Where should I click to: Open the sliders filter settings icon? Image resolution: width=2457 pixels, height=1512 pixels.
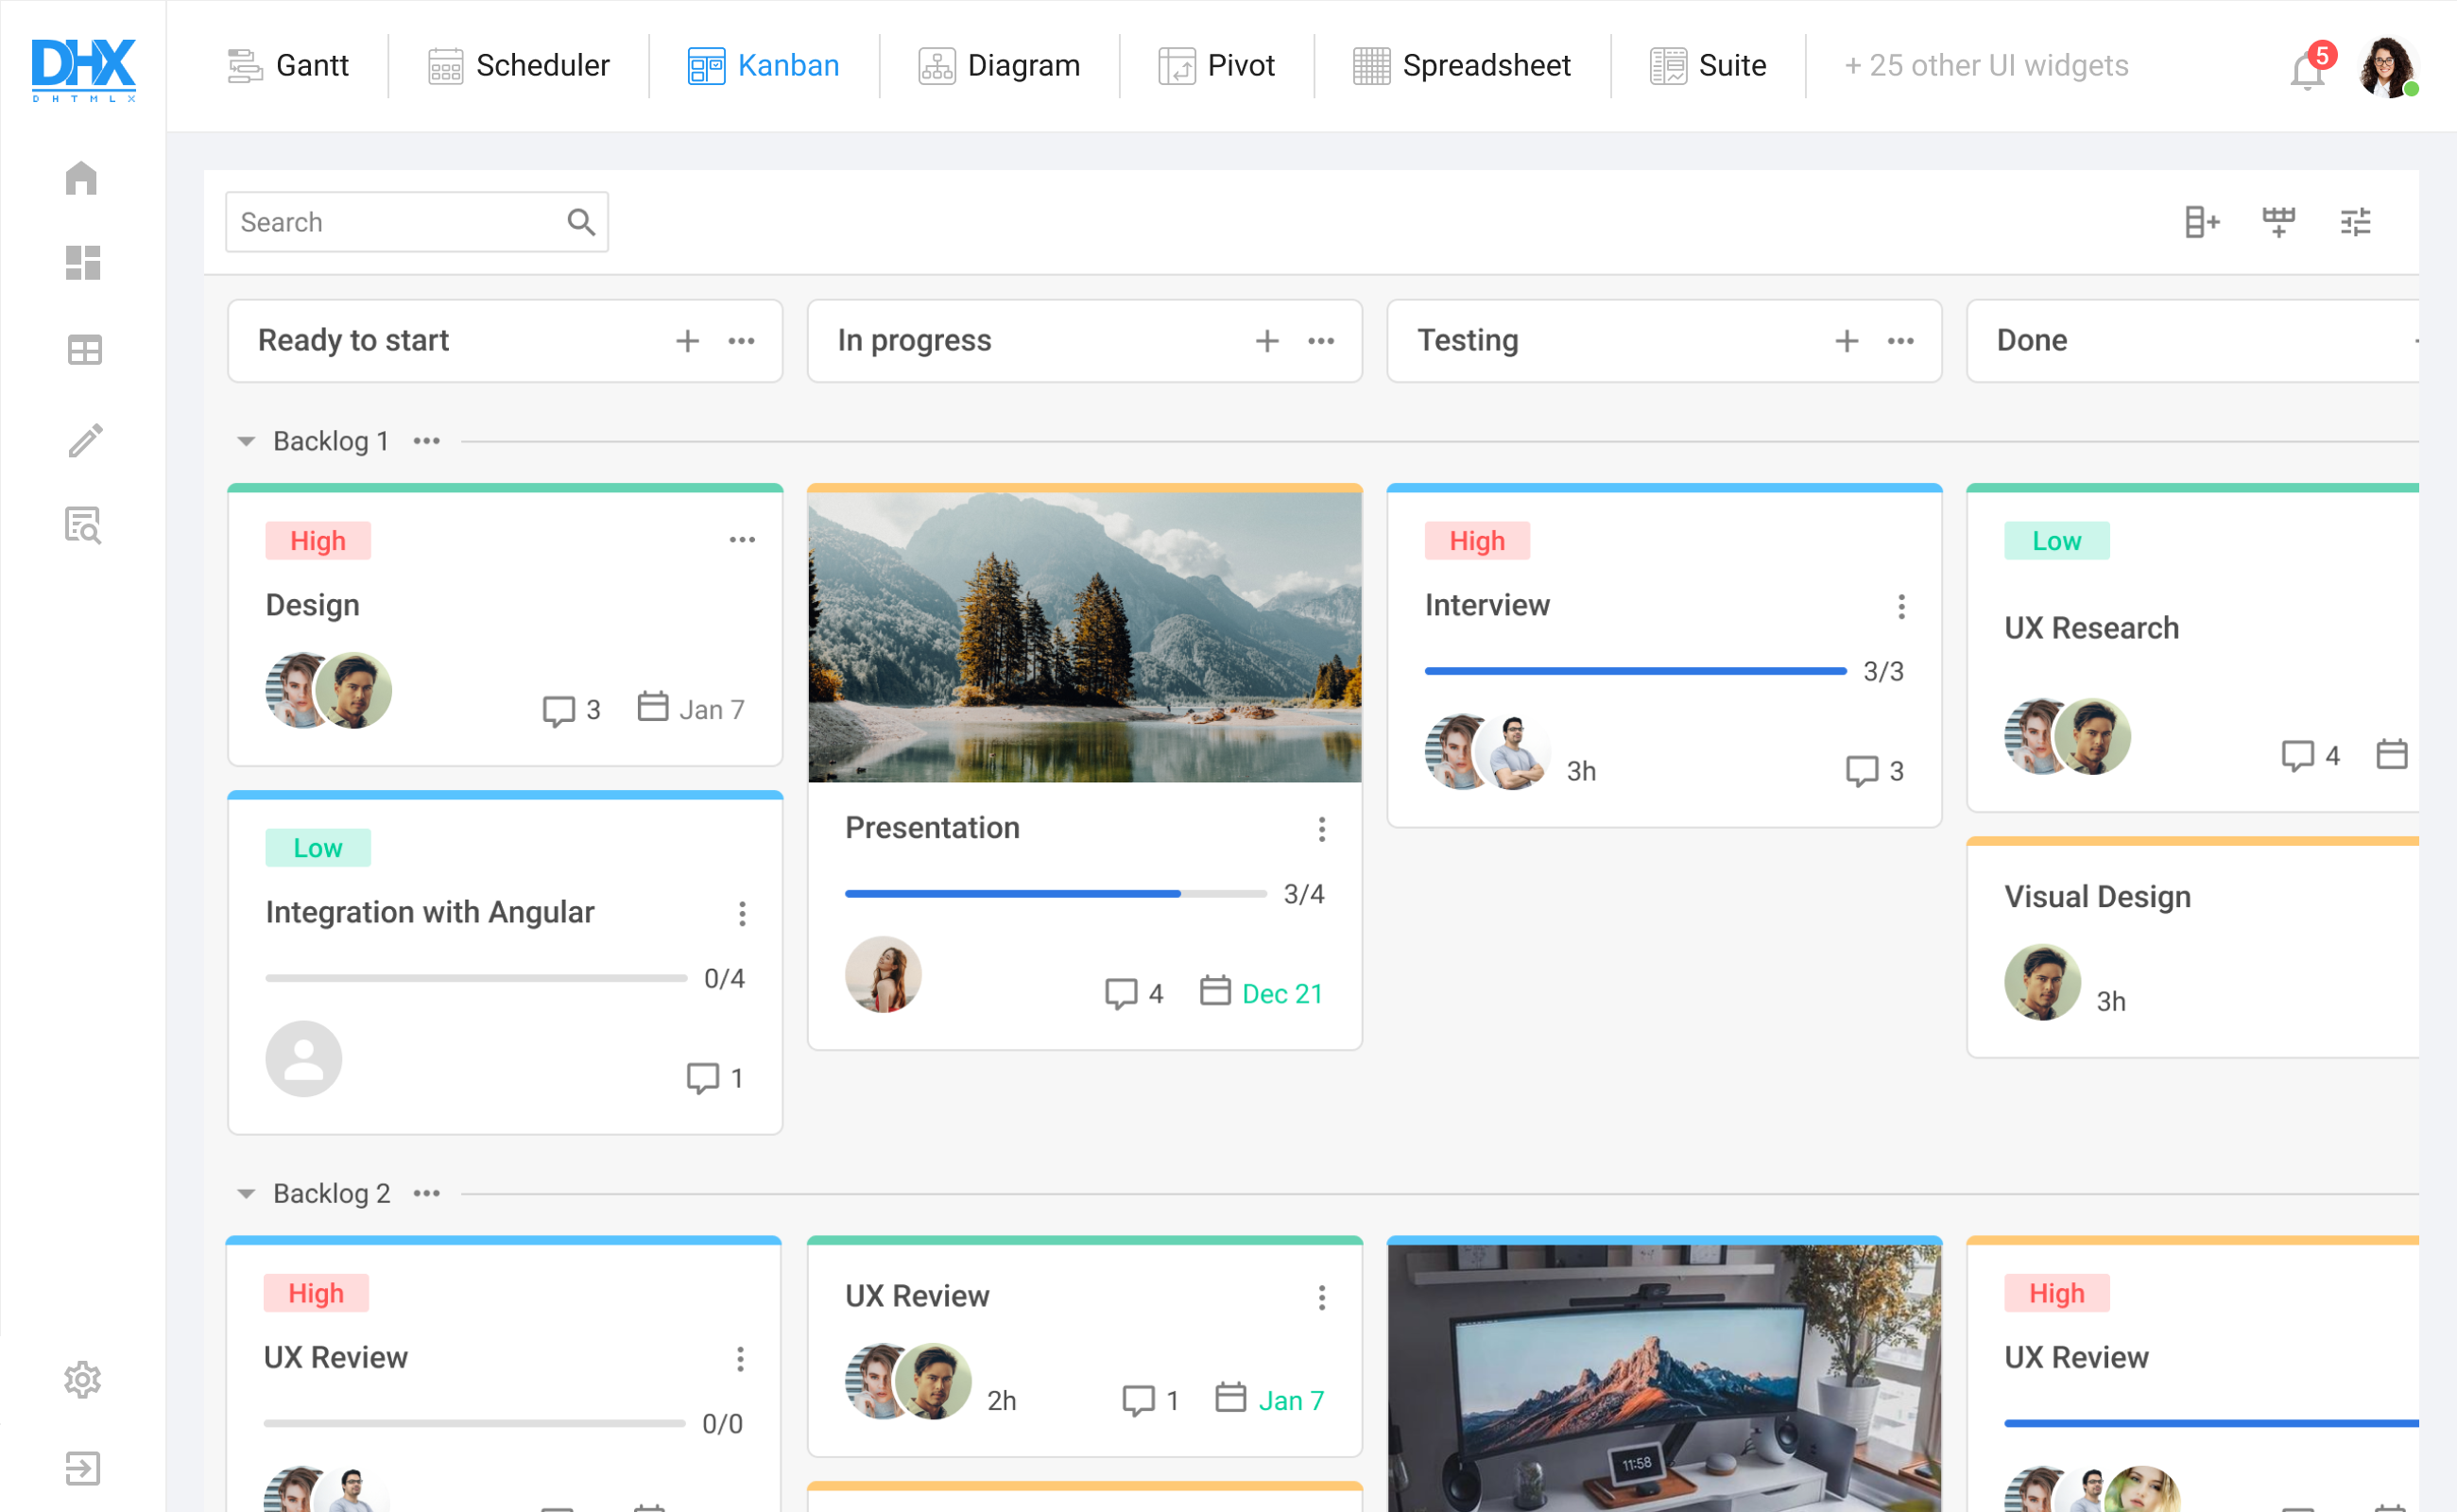pyautogui.click(x=2355, y=222)
